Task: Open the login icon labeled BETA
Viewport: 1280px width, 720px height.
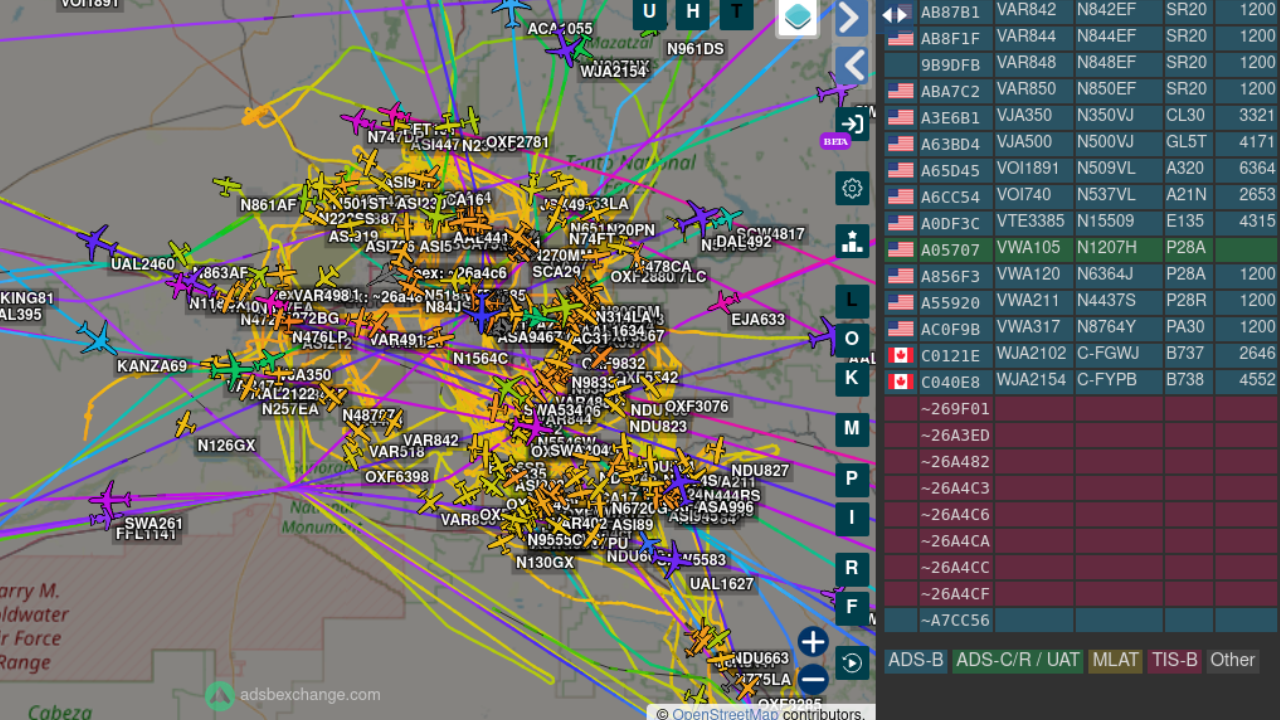Action: pyautogui.click(x=852, y=124)
